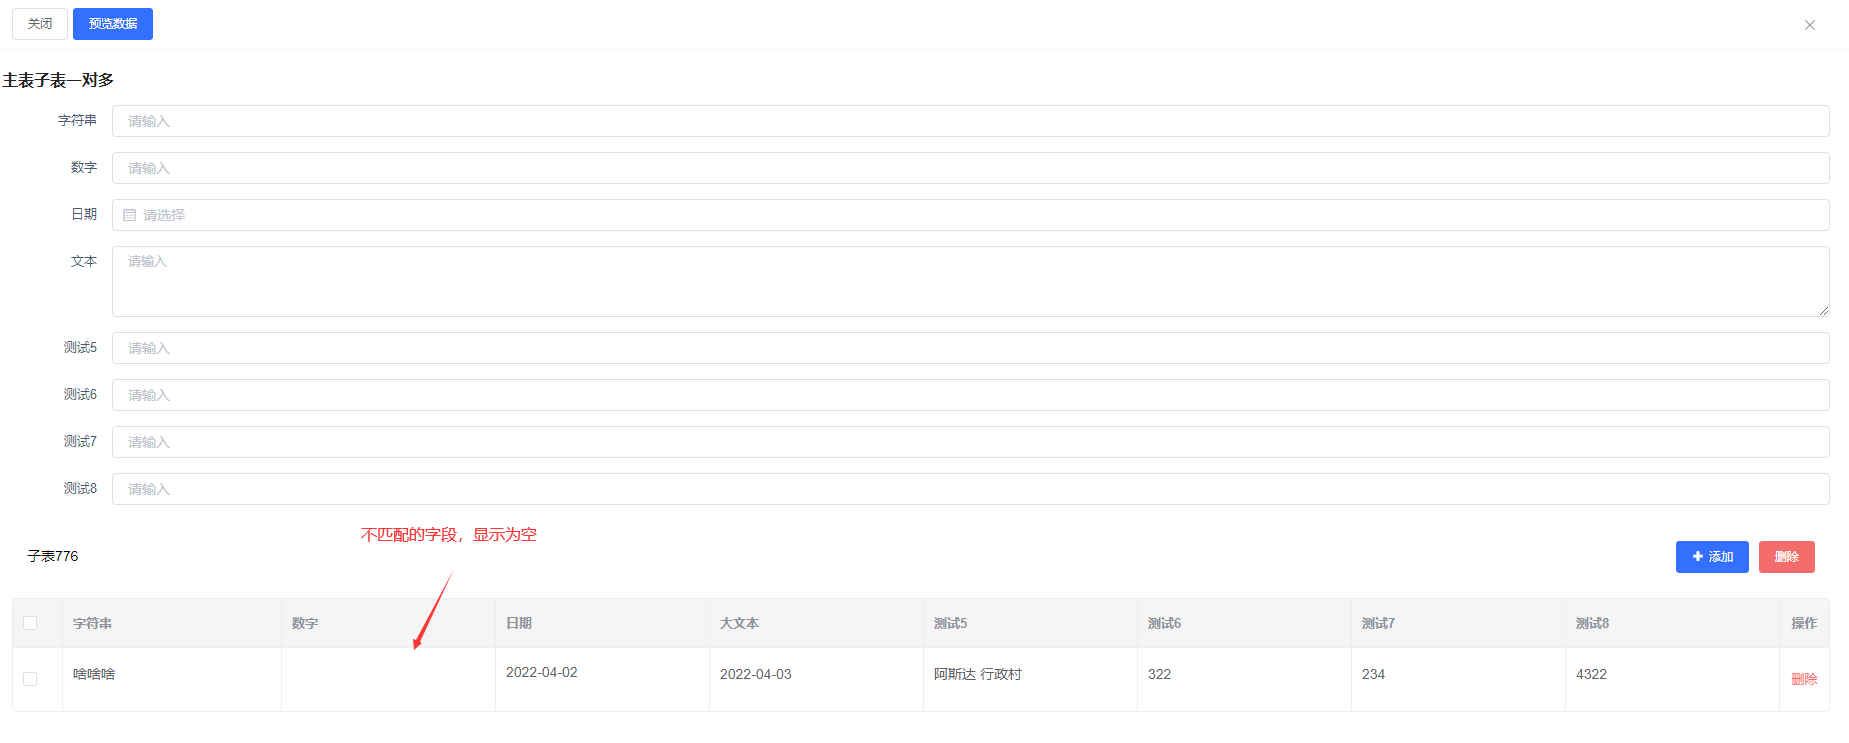Image resolution: width=1849 pixels, height=743 pixels.
Task: Click the X close icon at top right
Action: tap(1809, 25)
